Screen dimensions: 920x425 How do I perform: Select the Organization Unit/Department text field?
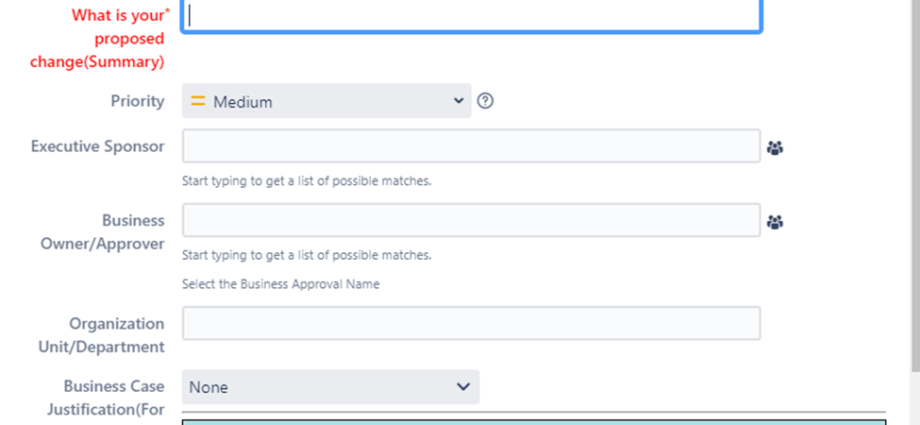point(471,323)
